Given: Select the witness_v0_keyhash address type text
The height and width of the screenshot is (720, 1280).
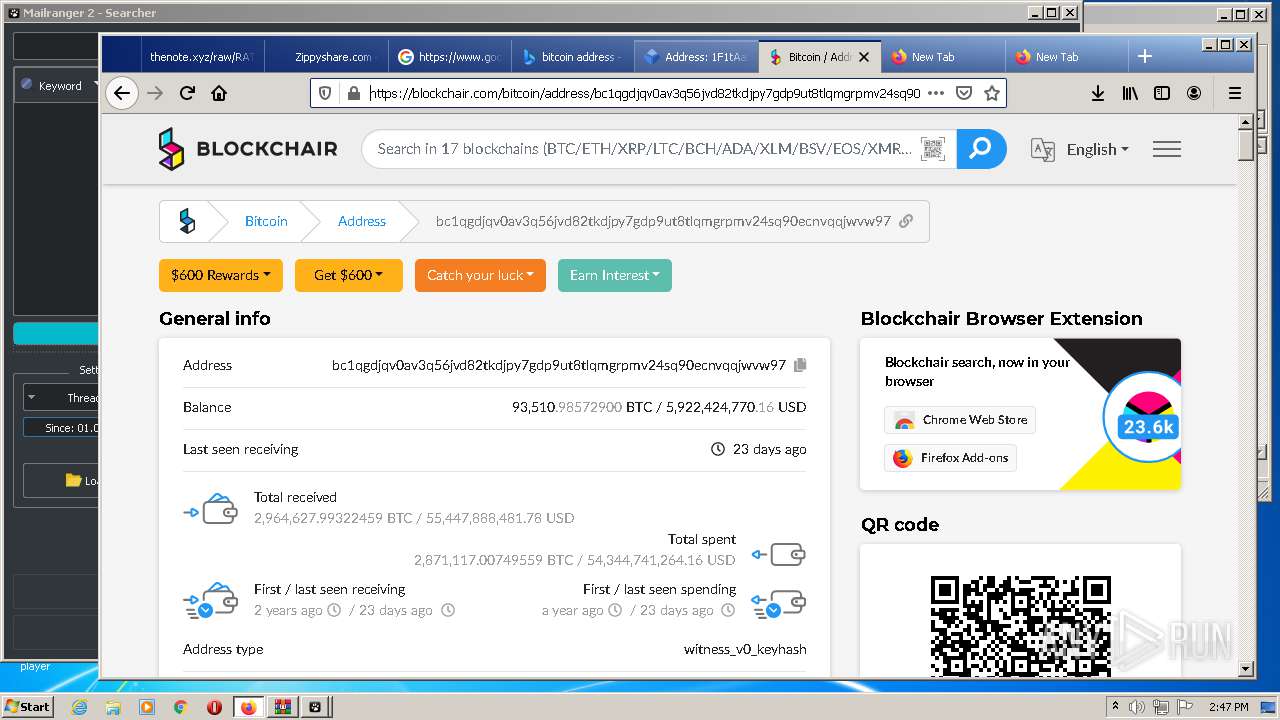Looking at the screenshot, I should point(745,649).
